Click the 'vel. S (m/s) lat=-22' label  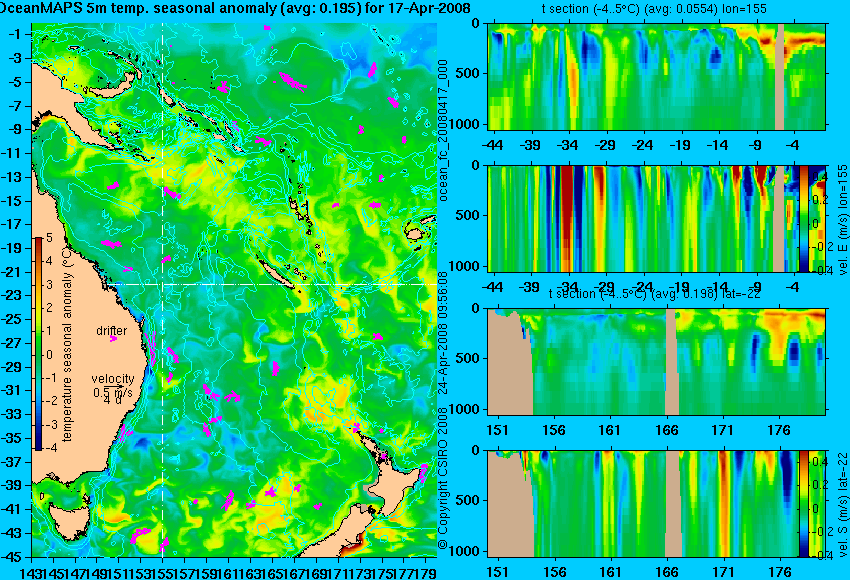coord(842,504)
